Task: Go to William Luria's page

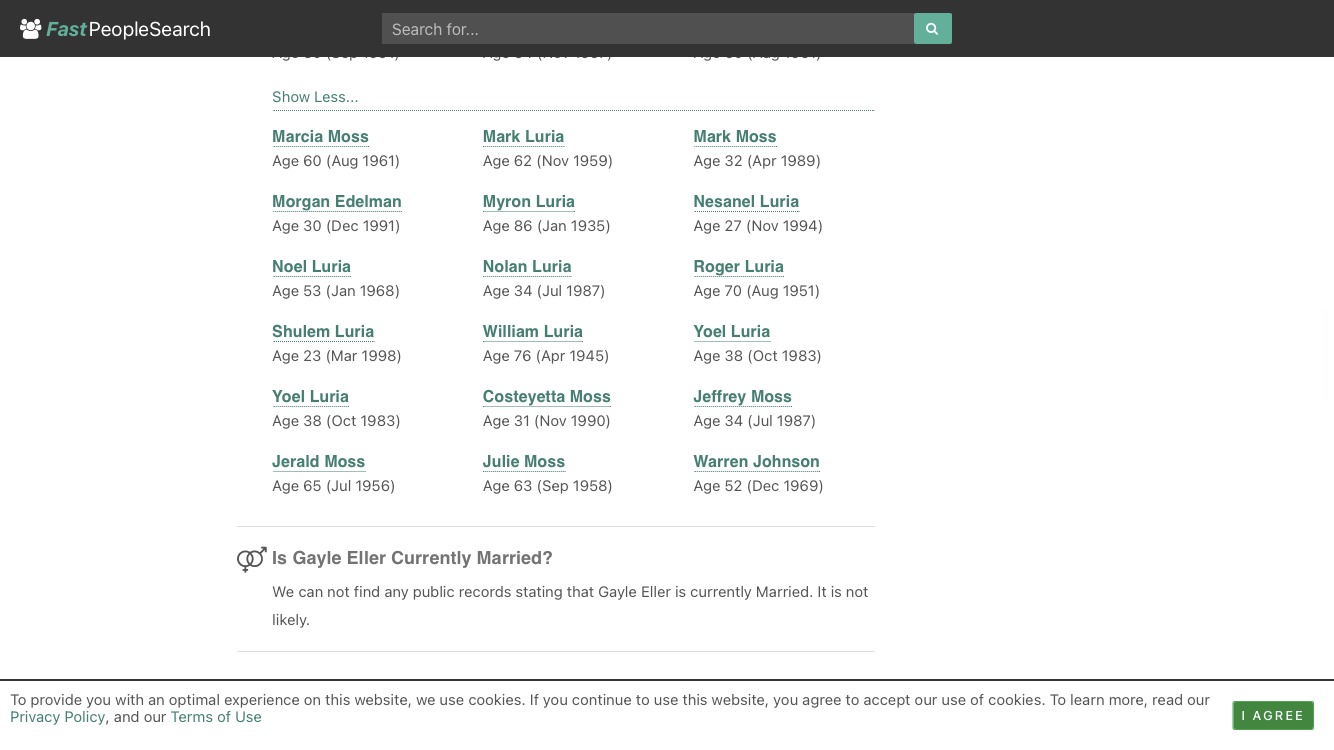Action: [533, 332]
